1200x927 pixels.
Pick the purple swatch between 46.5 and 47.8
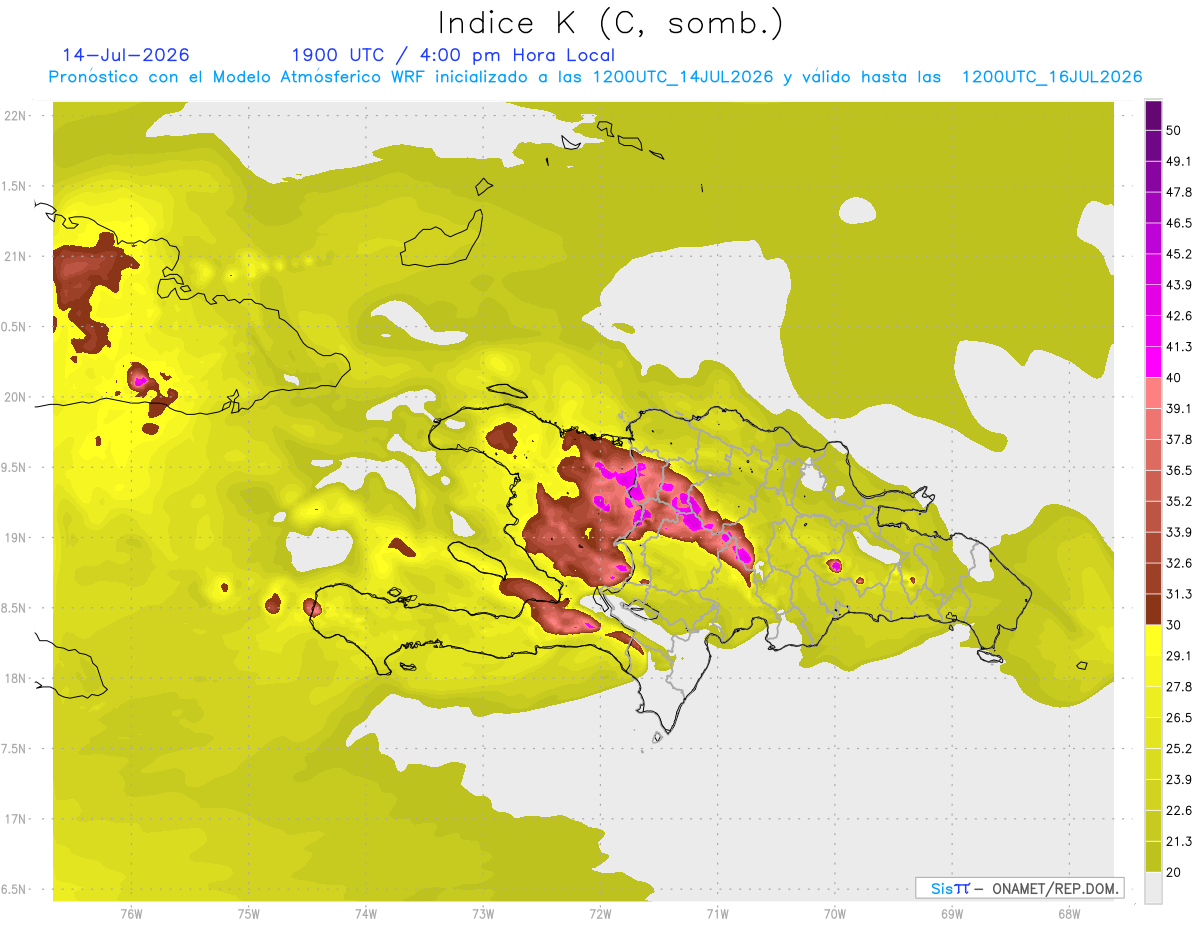[1153, 208]
